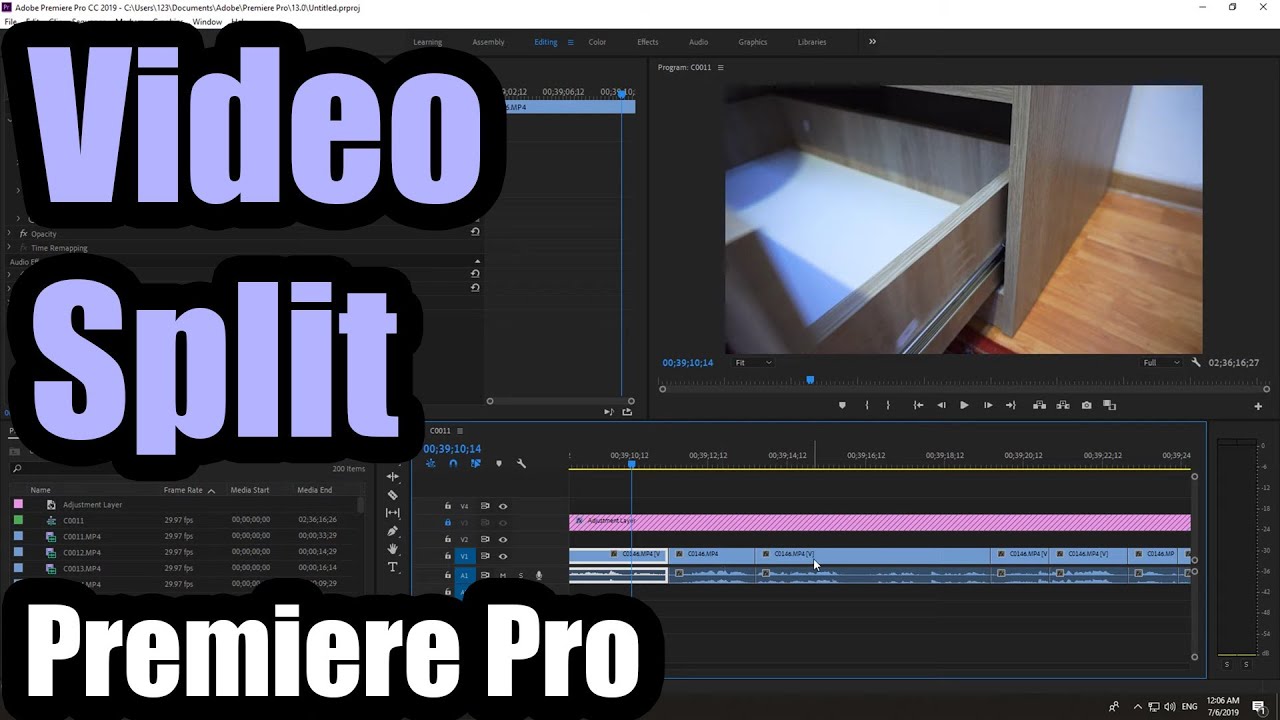Open Program monitor wrench settings

click(1196, 363)
